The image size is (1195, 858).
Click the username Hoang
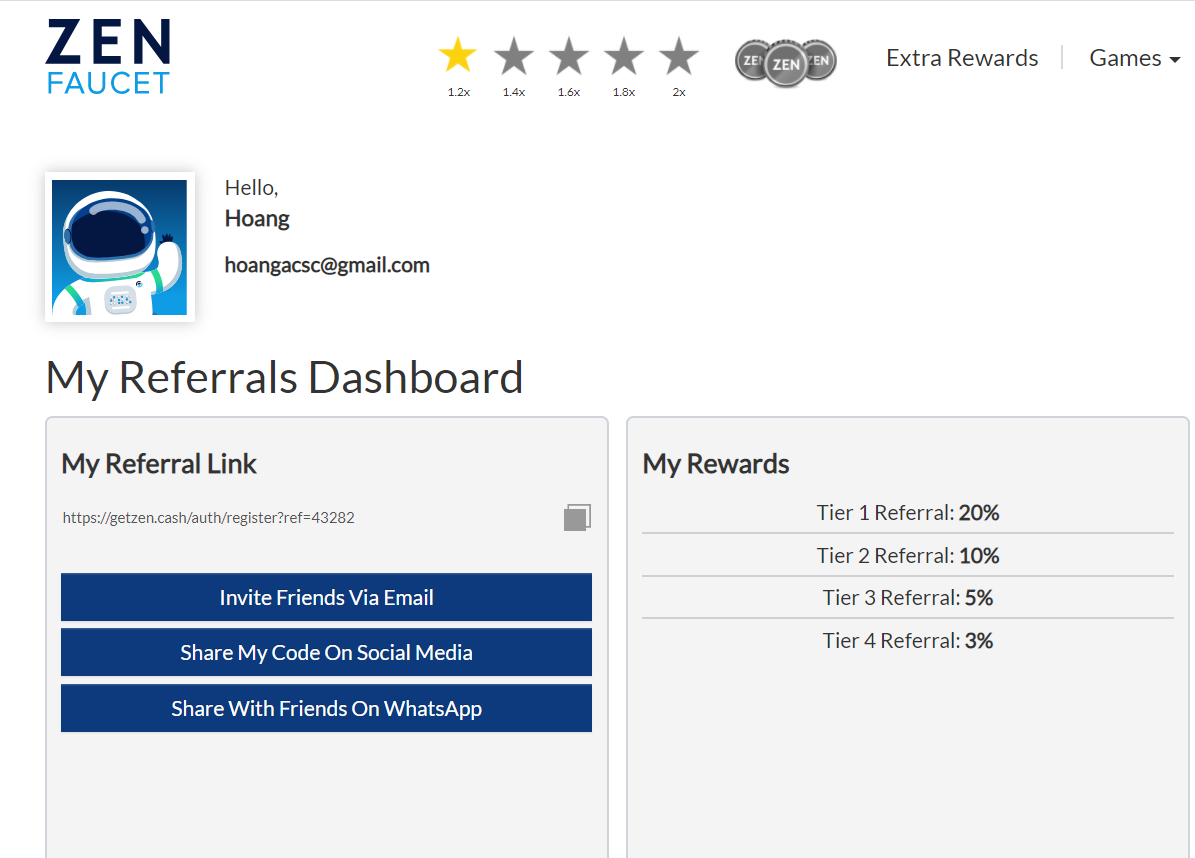click(x=257, y=218)
